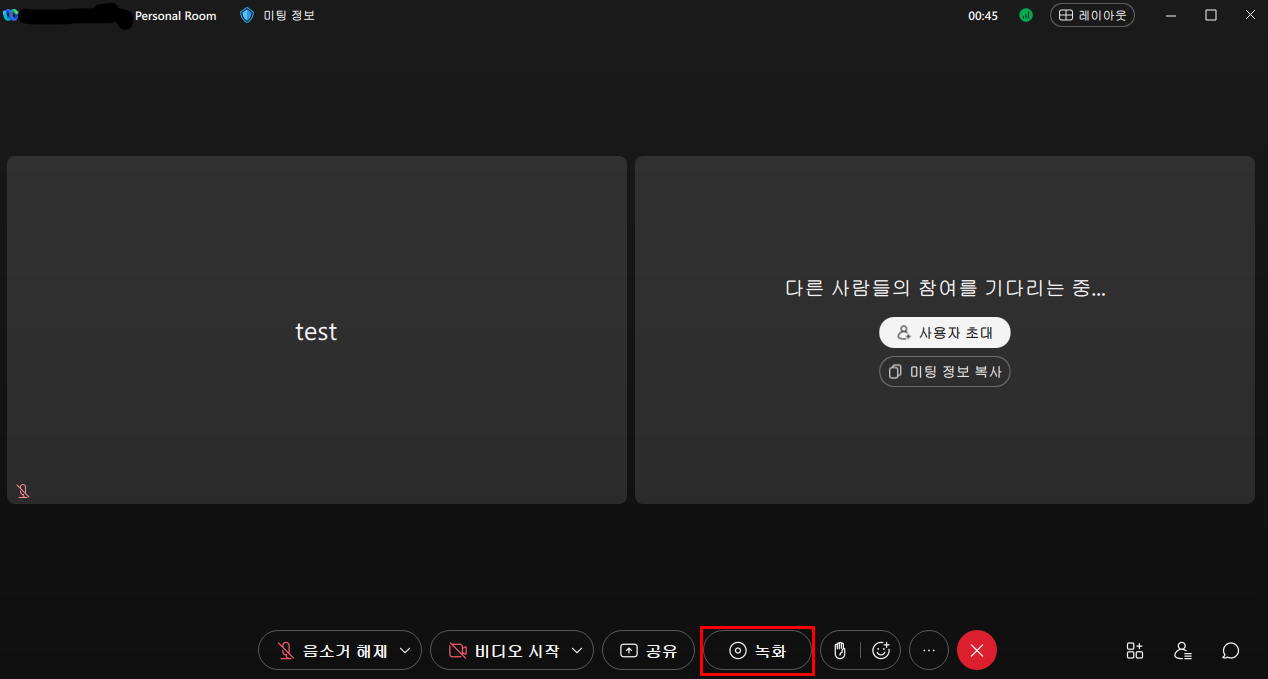Minimize the meeting window
This screenshot has height=679, width=1268.
click(x=1170, y=15)
